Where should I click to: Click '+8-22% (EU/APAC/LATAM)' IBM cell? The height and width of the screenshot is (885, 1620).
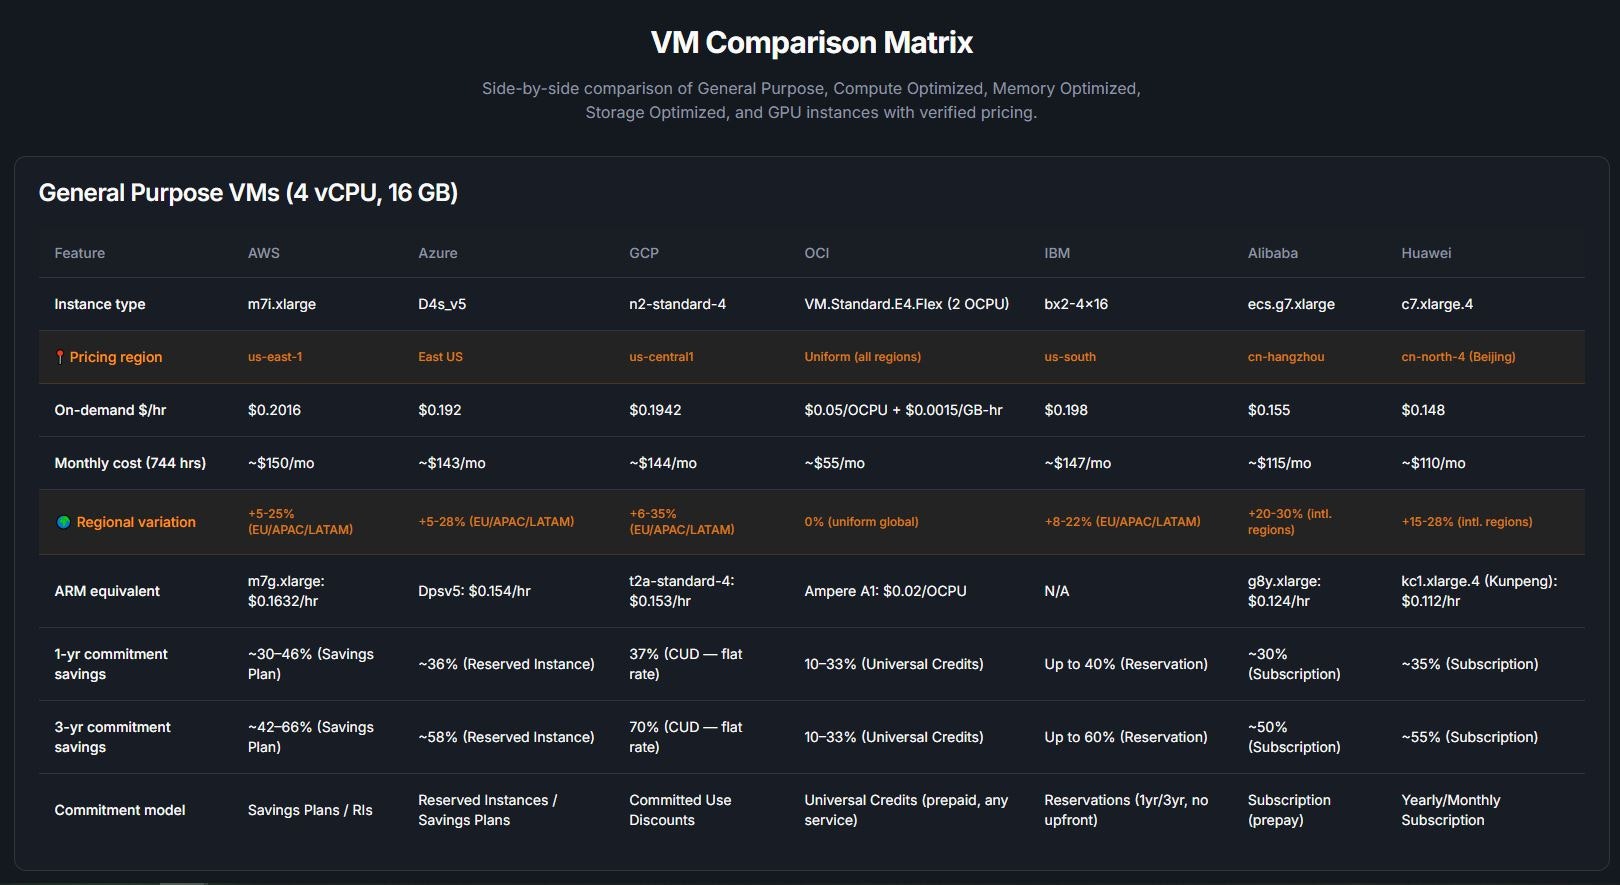1122,522
